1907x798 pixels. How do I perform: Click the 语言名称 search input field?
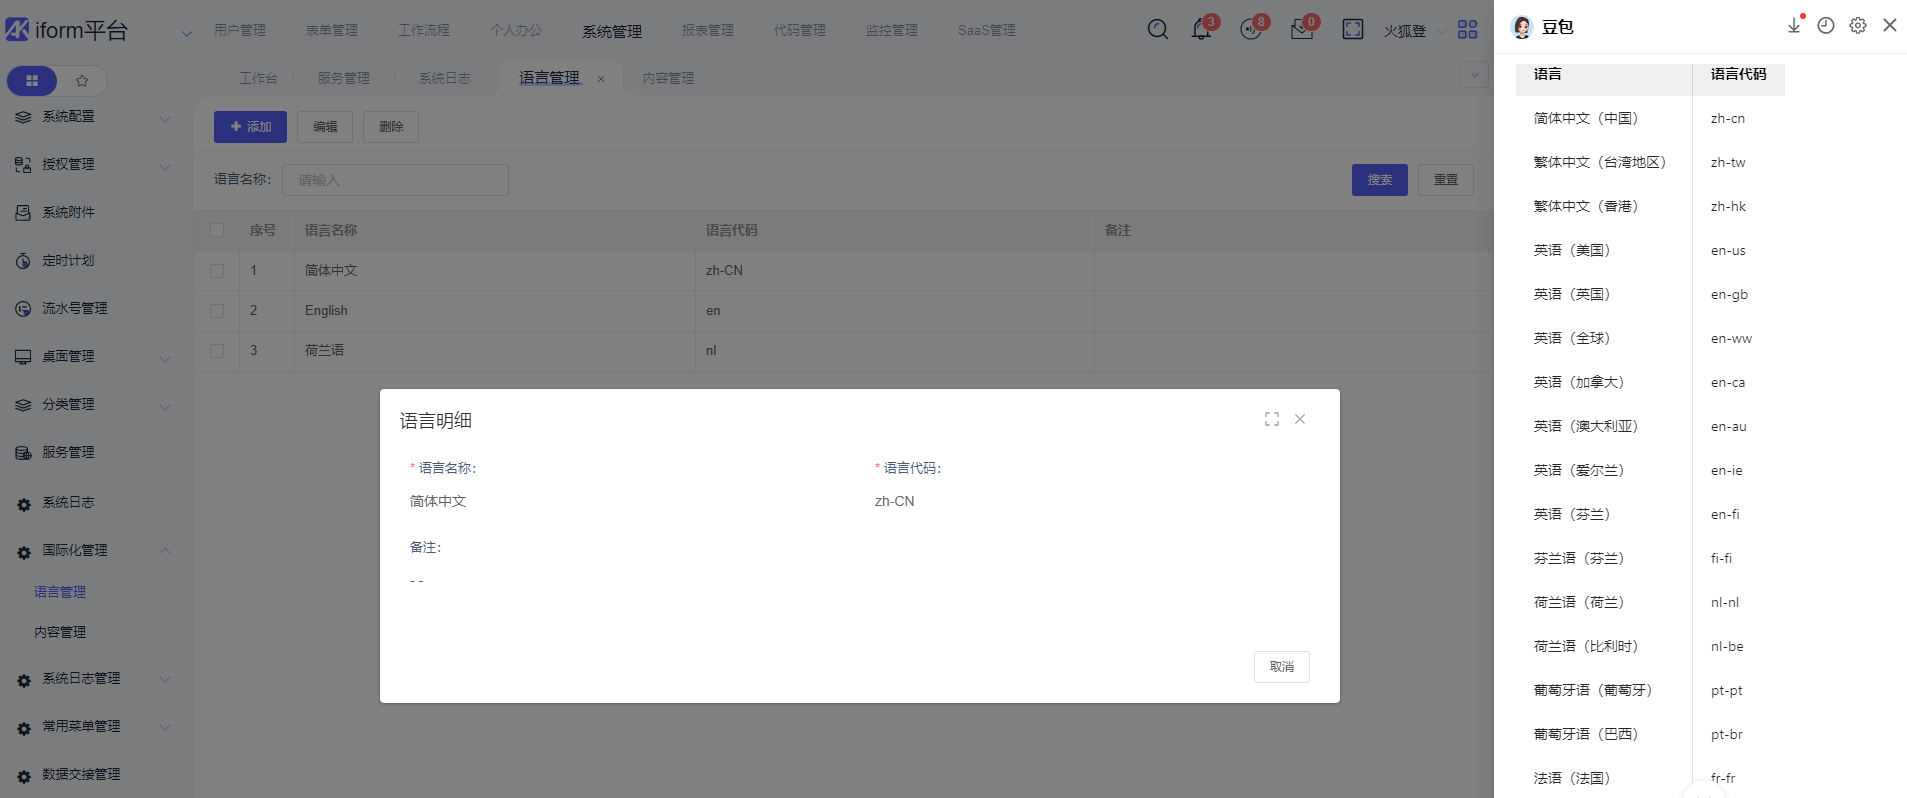[x=395, y=180]
